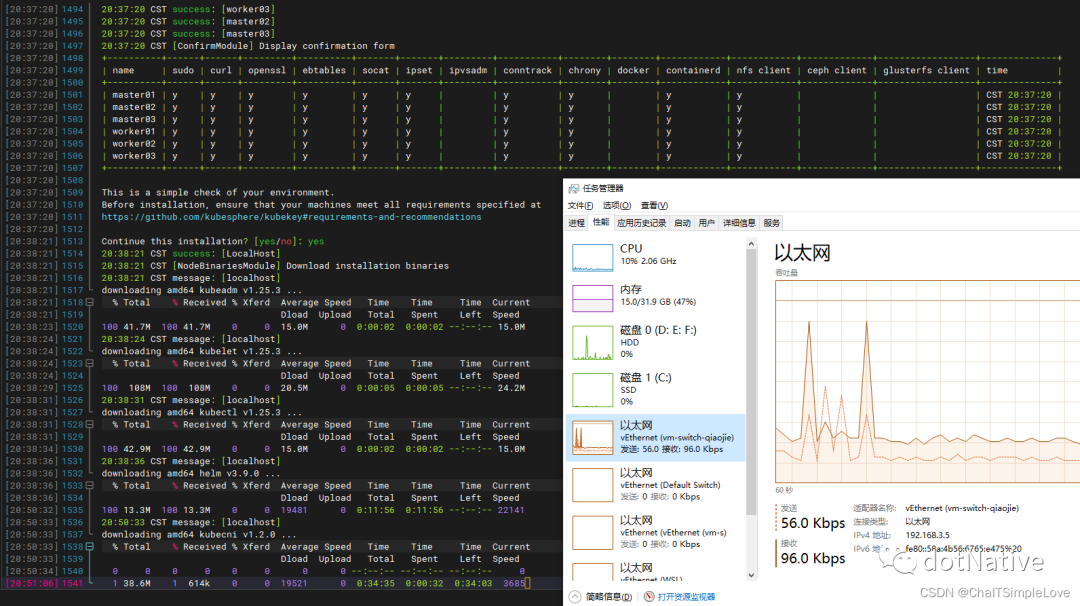This screenshot has height=606, width=1080.
Task: Select the Default Switch Ethernet graph icon
Action: pos(592,485)
